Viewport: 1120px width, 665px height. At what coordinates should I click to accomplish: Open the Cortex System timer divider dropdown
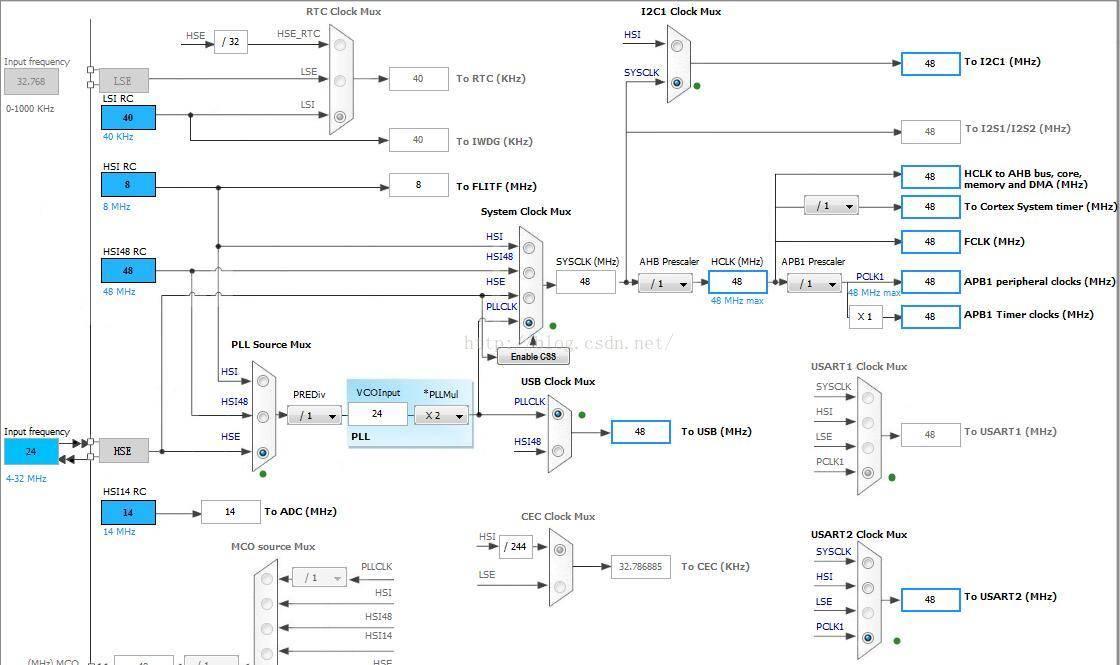(831, 206)
